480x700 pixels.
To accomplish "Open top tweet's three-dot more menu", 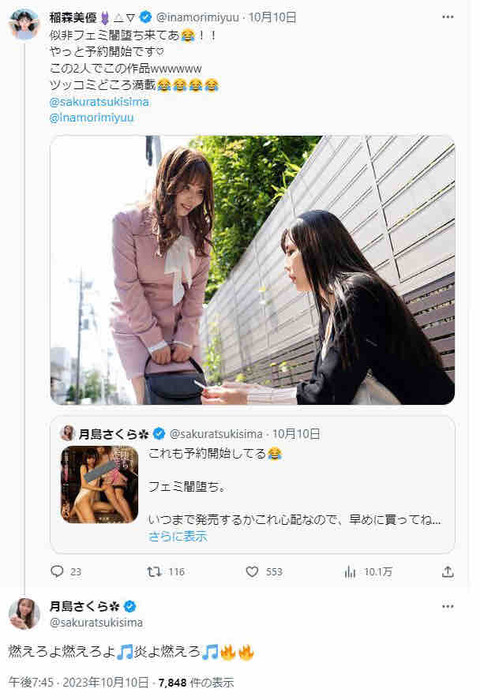I will click(x=447, y=17).
